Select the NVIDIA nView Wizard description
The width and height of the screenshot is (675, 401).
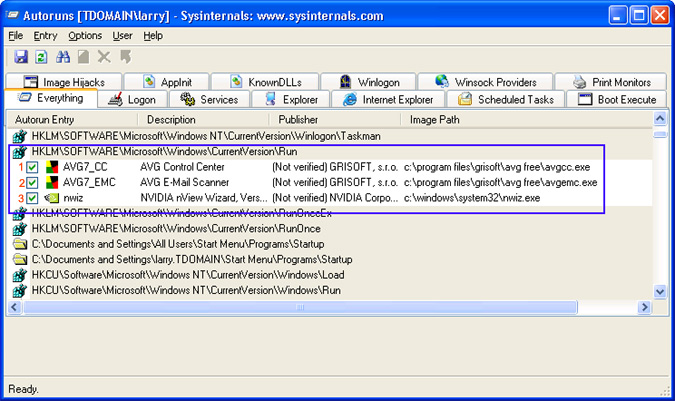pos(204,198)
